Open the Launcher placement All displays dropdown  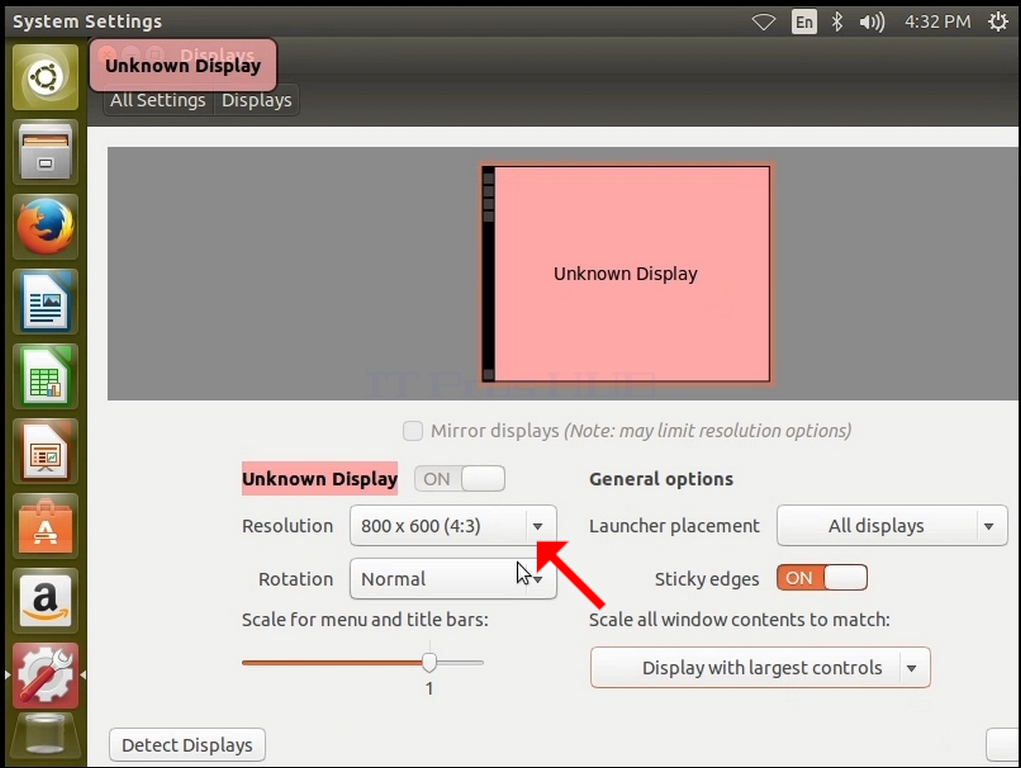coord(892,526)
